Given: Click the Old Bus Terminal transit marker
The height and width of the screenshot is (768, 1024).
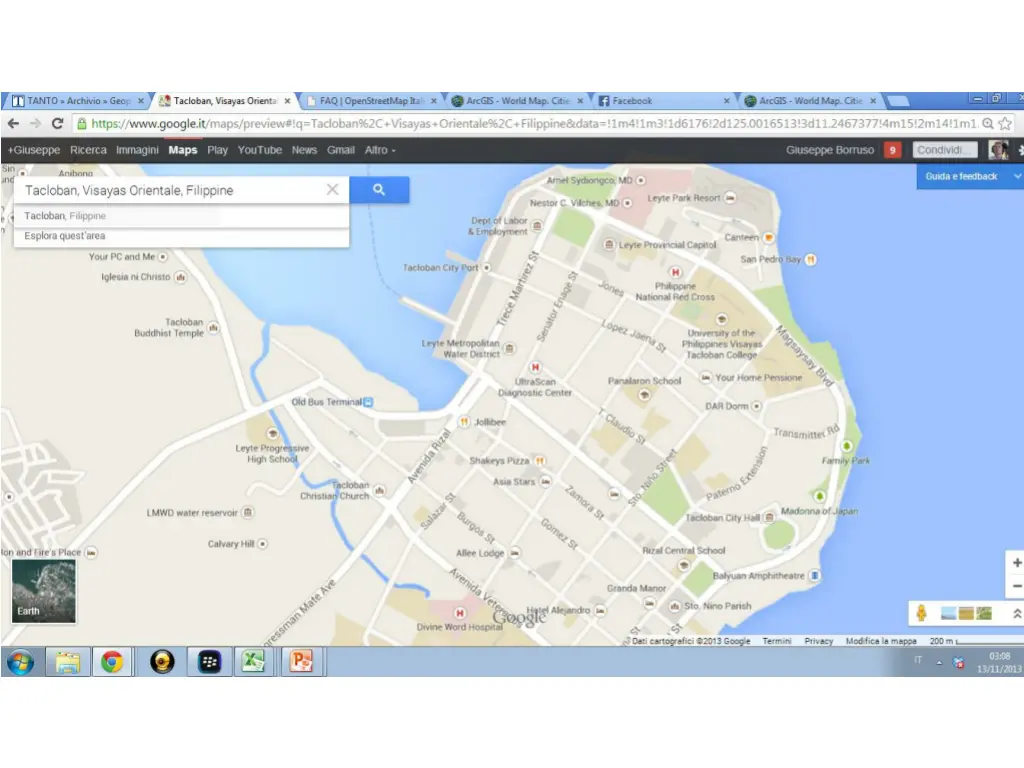Looking at the screenshot, I should [368, 402].
